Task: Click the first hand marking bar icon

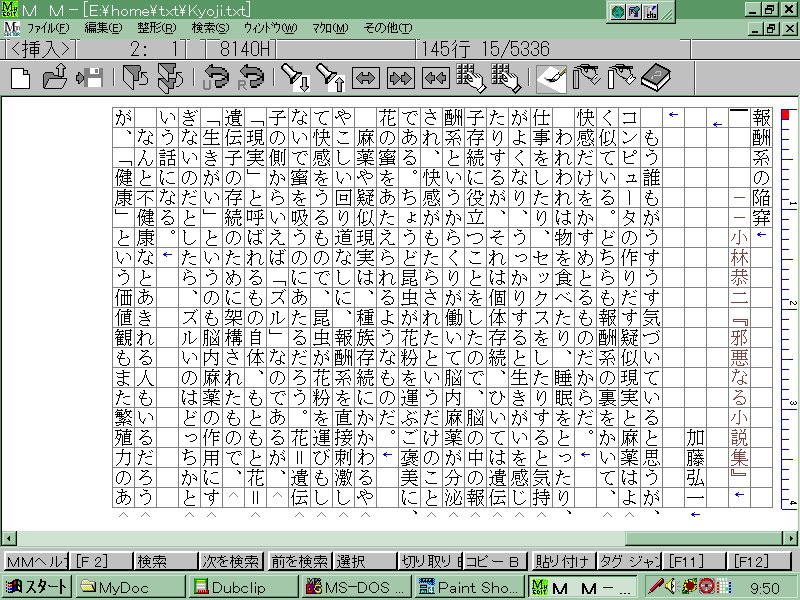Action: 586,78
